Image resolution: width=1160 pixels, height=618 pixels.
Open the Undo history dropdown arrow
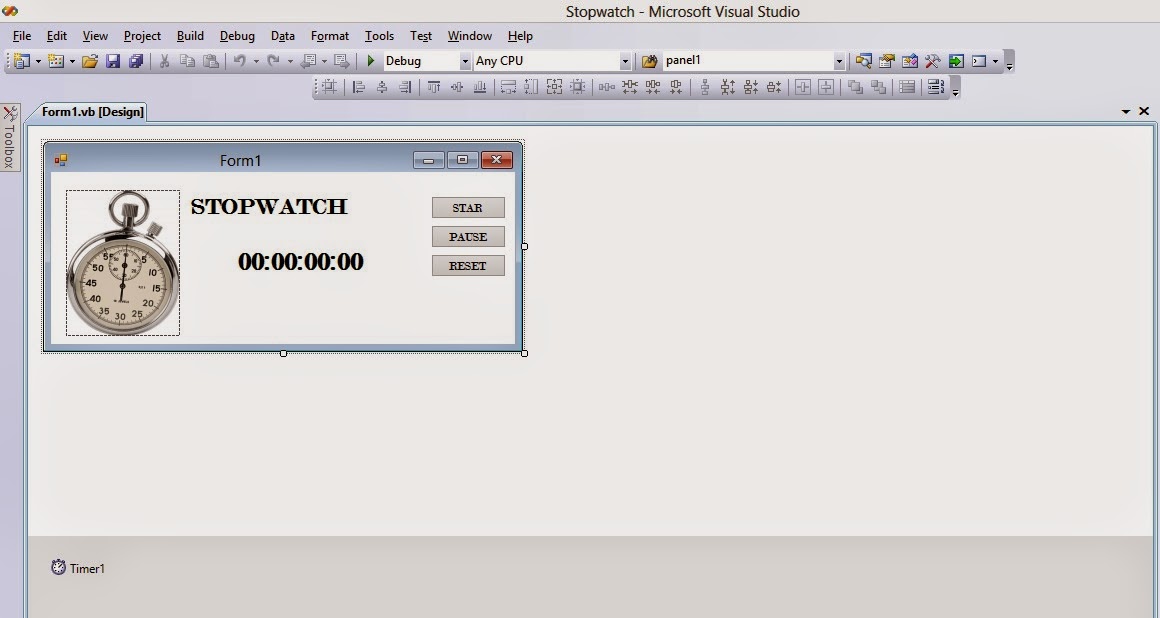(x=256, y=61)
